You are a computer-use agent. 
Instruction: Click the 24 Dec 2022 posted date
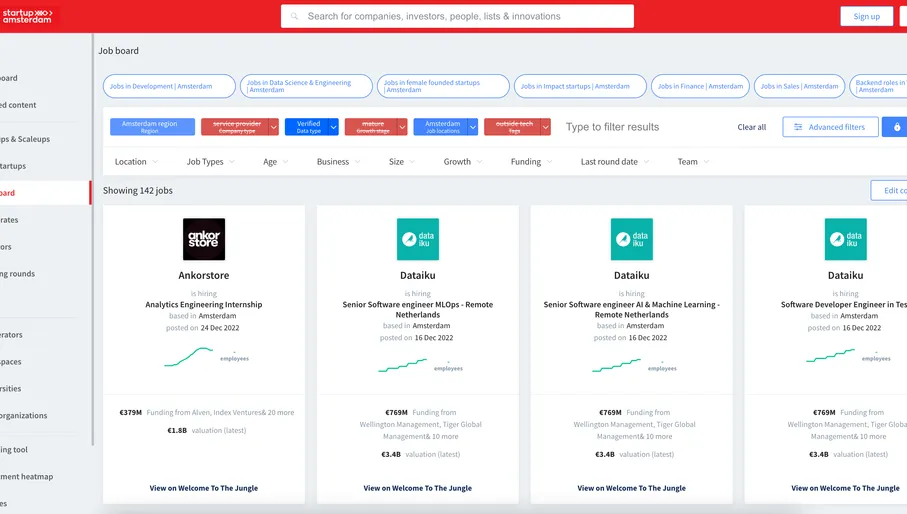point(220,328)
